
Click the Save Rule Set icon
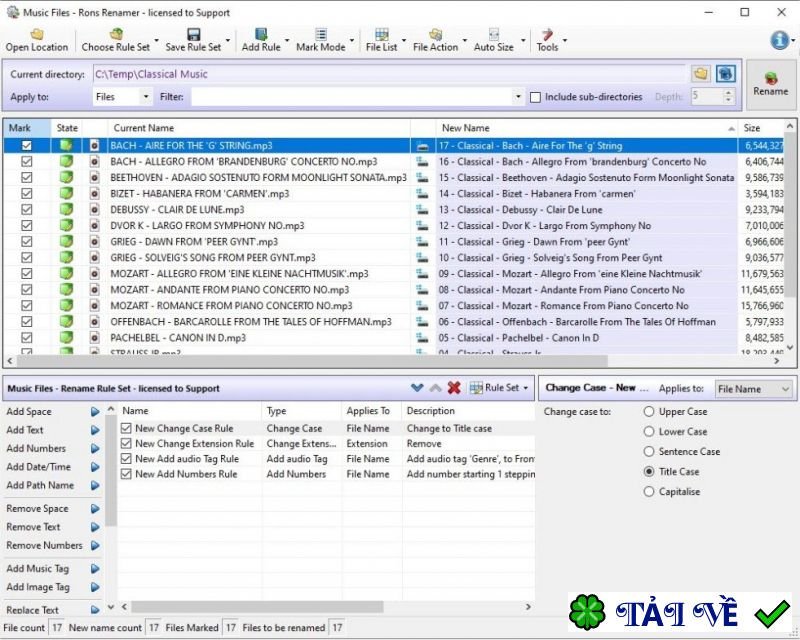pyautogui.click(x=193, y=35)
